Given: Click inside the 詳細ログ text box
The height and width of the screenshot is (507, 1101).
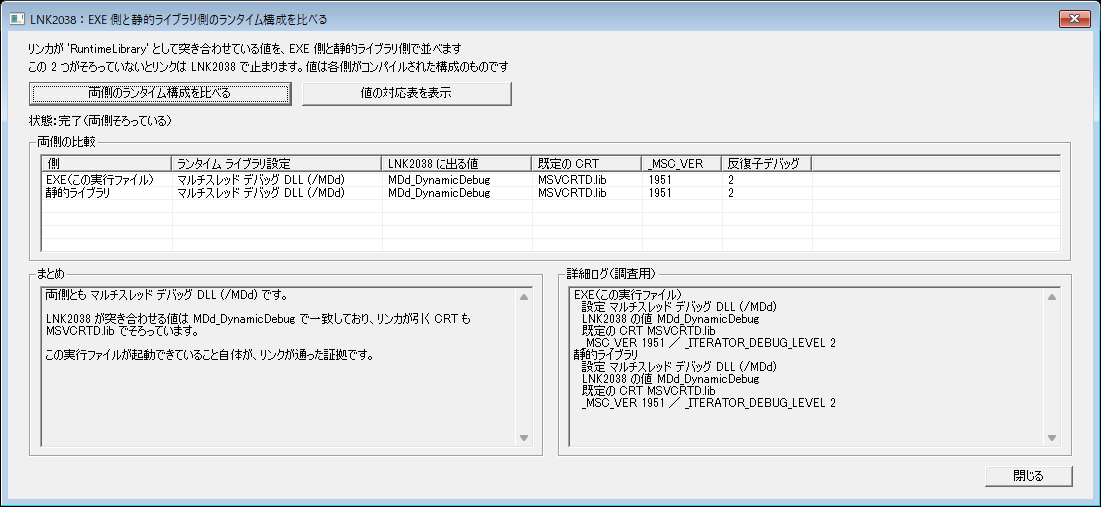Looking at the screenshot, I should tap(815, 366).
